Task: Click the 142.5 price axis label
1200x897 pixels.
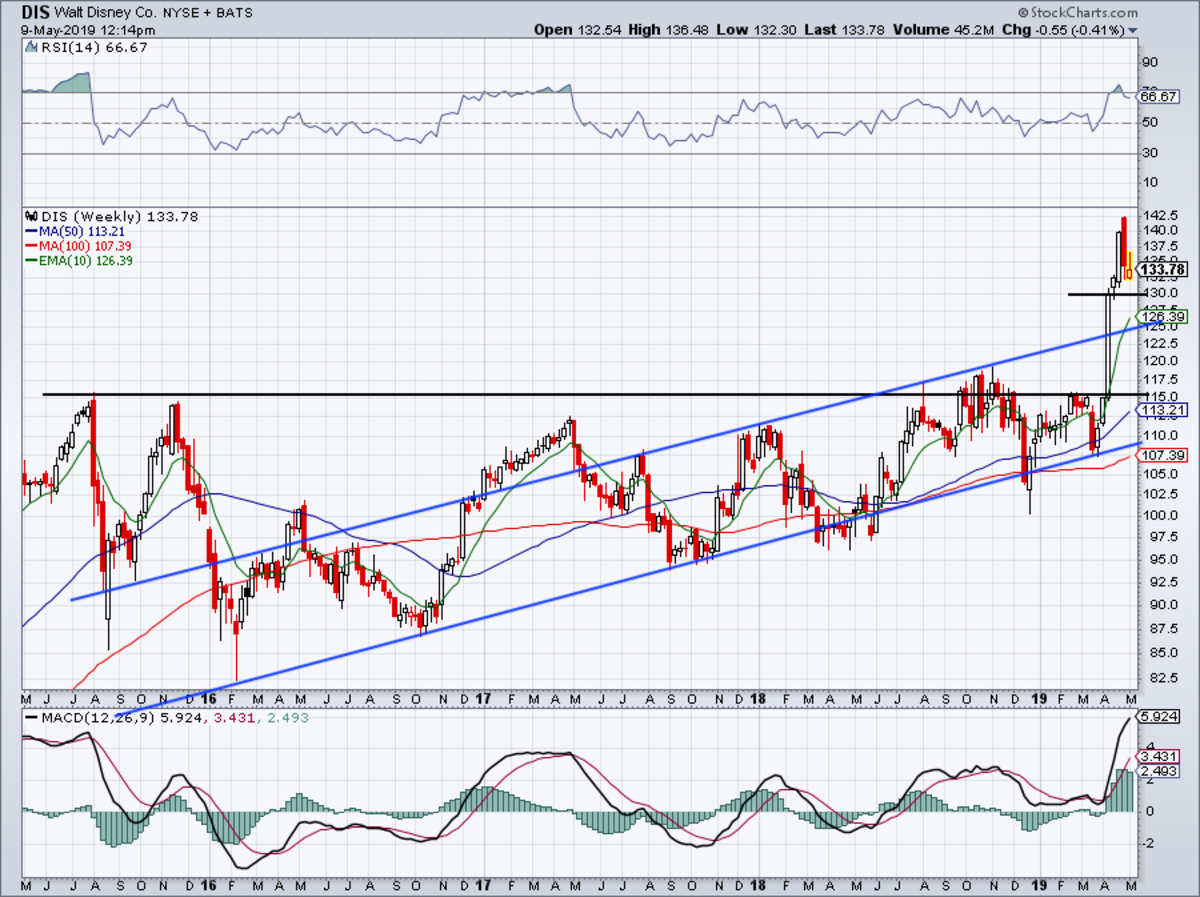Action: tap(1160, 216)
